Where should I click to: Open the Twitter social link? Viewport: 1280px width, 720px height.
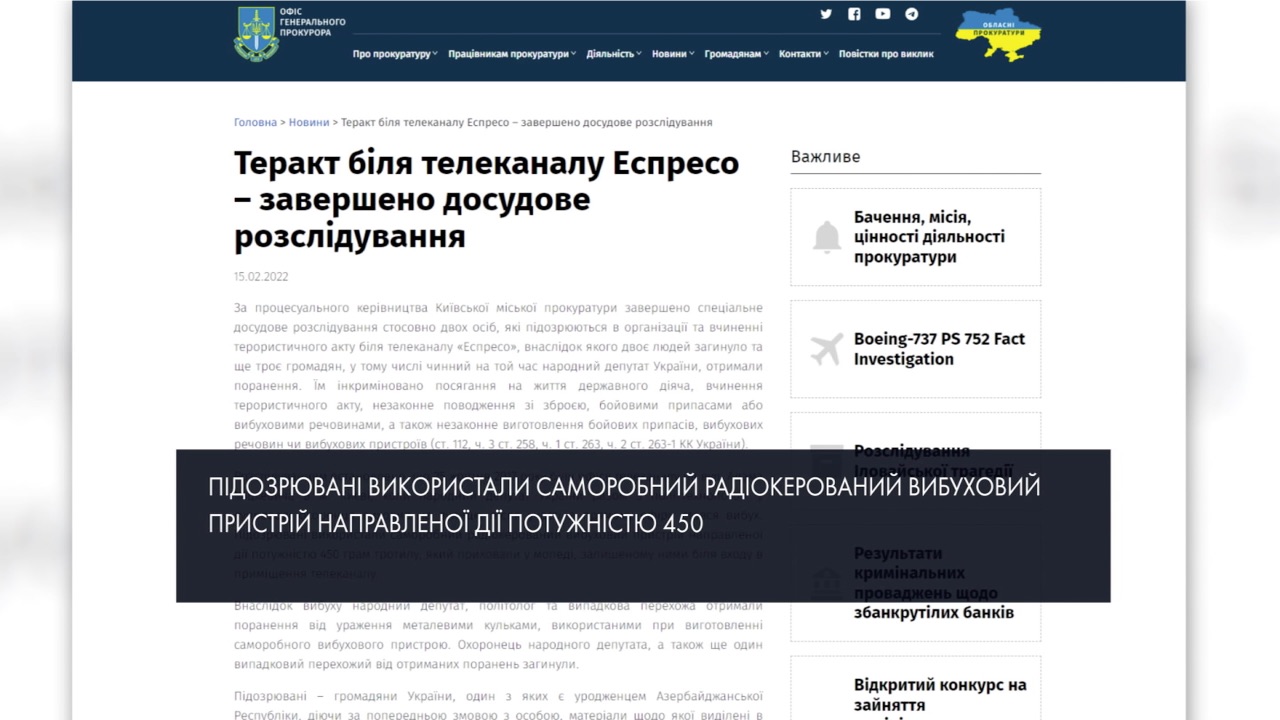(826, 14)
